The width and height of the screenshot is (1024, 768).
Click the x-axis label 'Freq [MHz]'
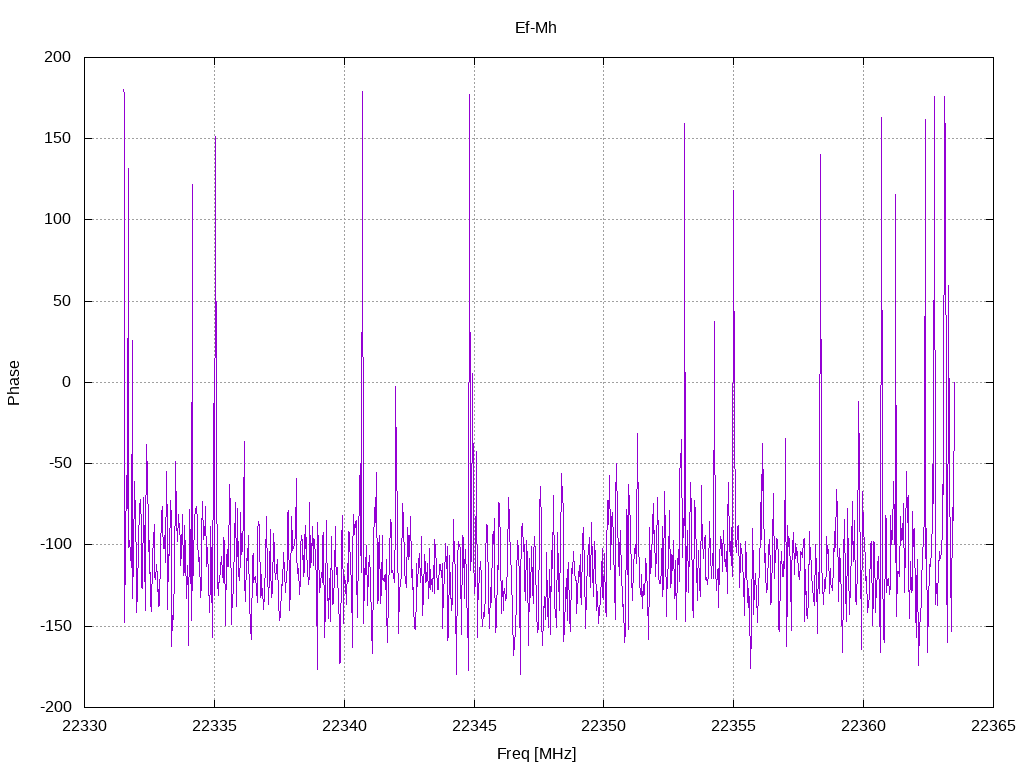536,754
